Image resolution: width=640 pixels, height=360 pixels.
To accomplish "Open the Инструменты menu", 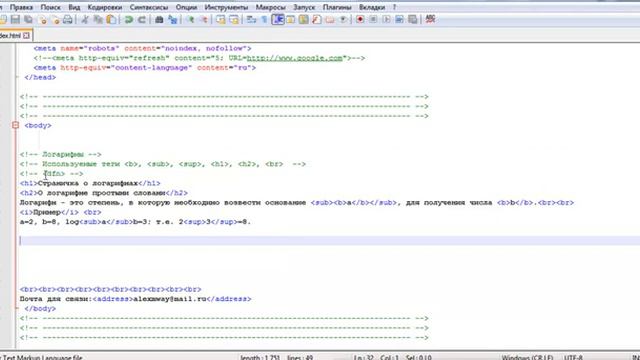I will pos(226,7).
